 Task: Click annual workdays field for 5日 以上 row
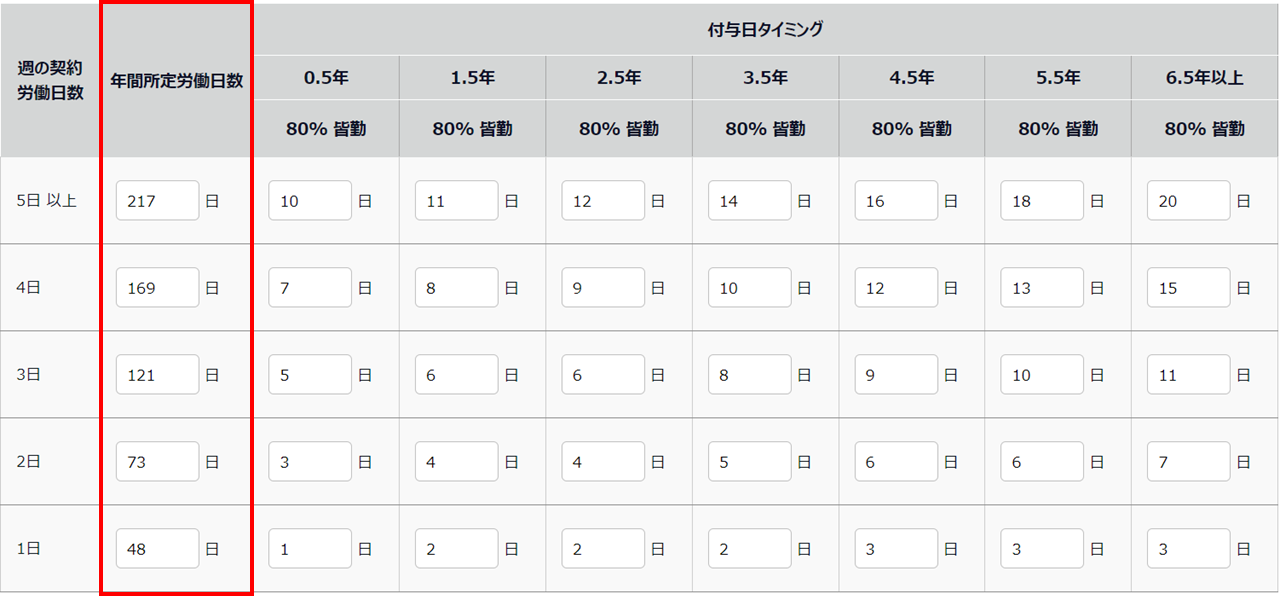pos(157,201)
